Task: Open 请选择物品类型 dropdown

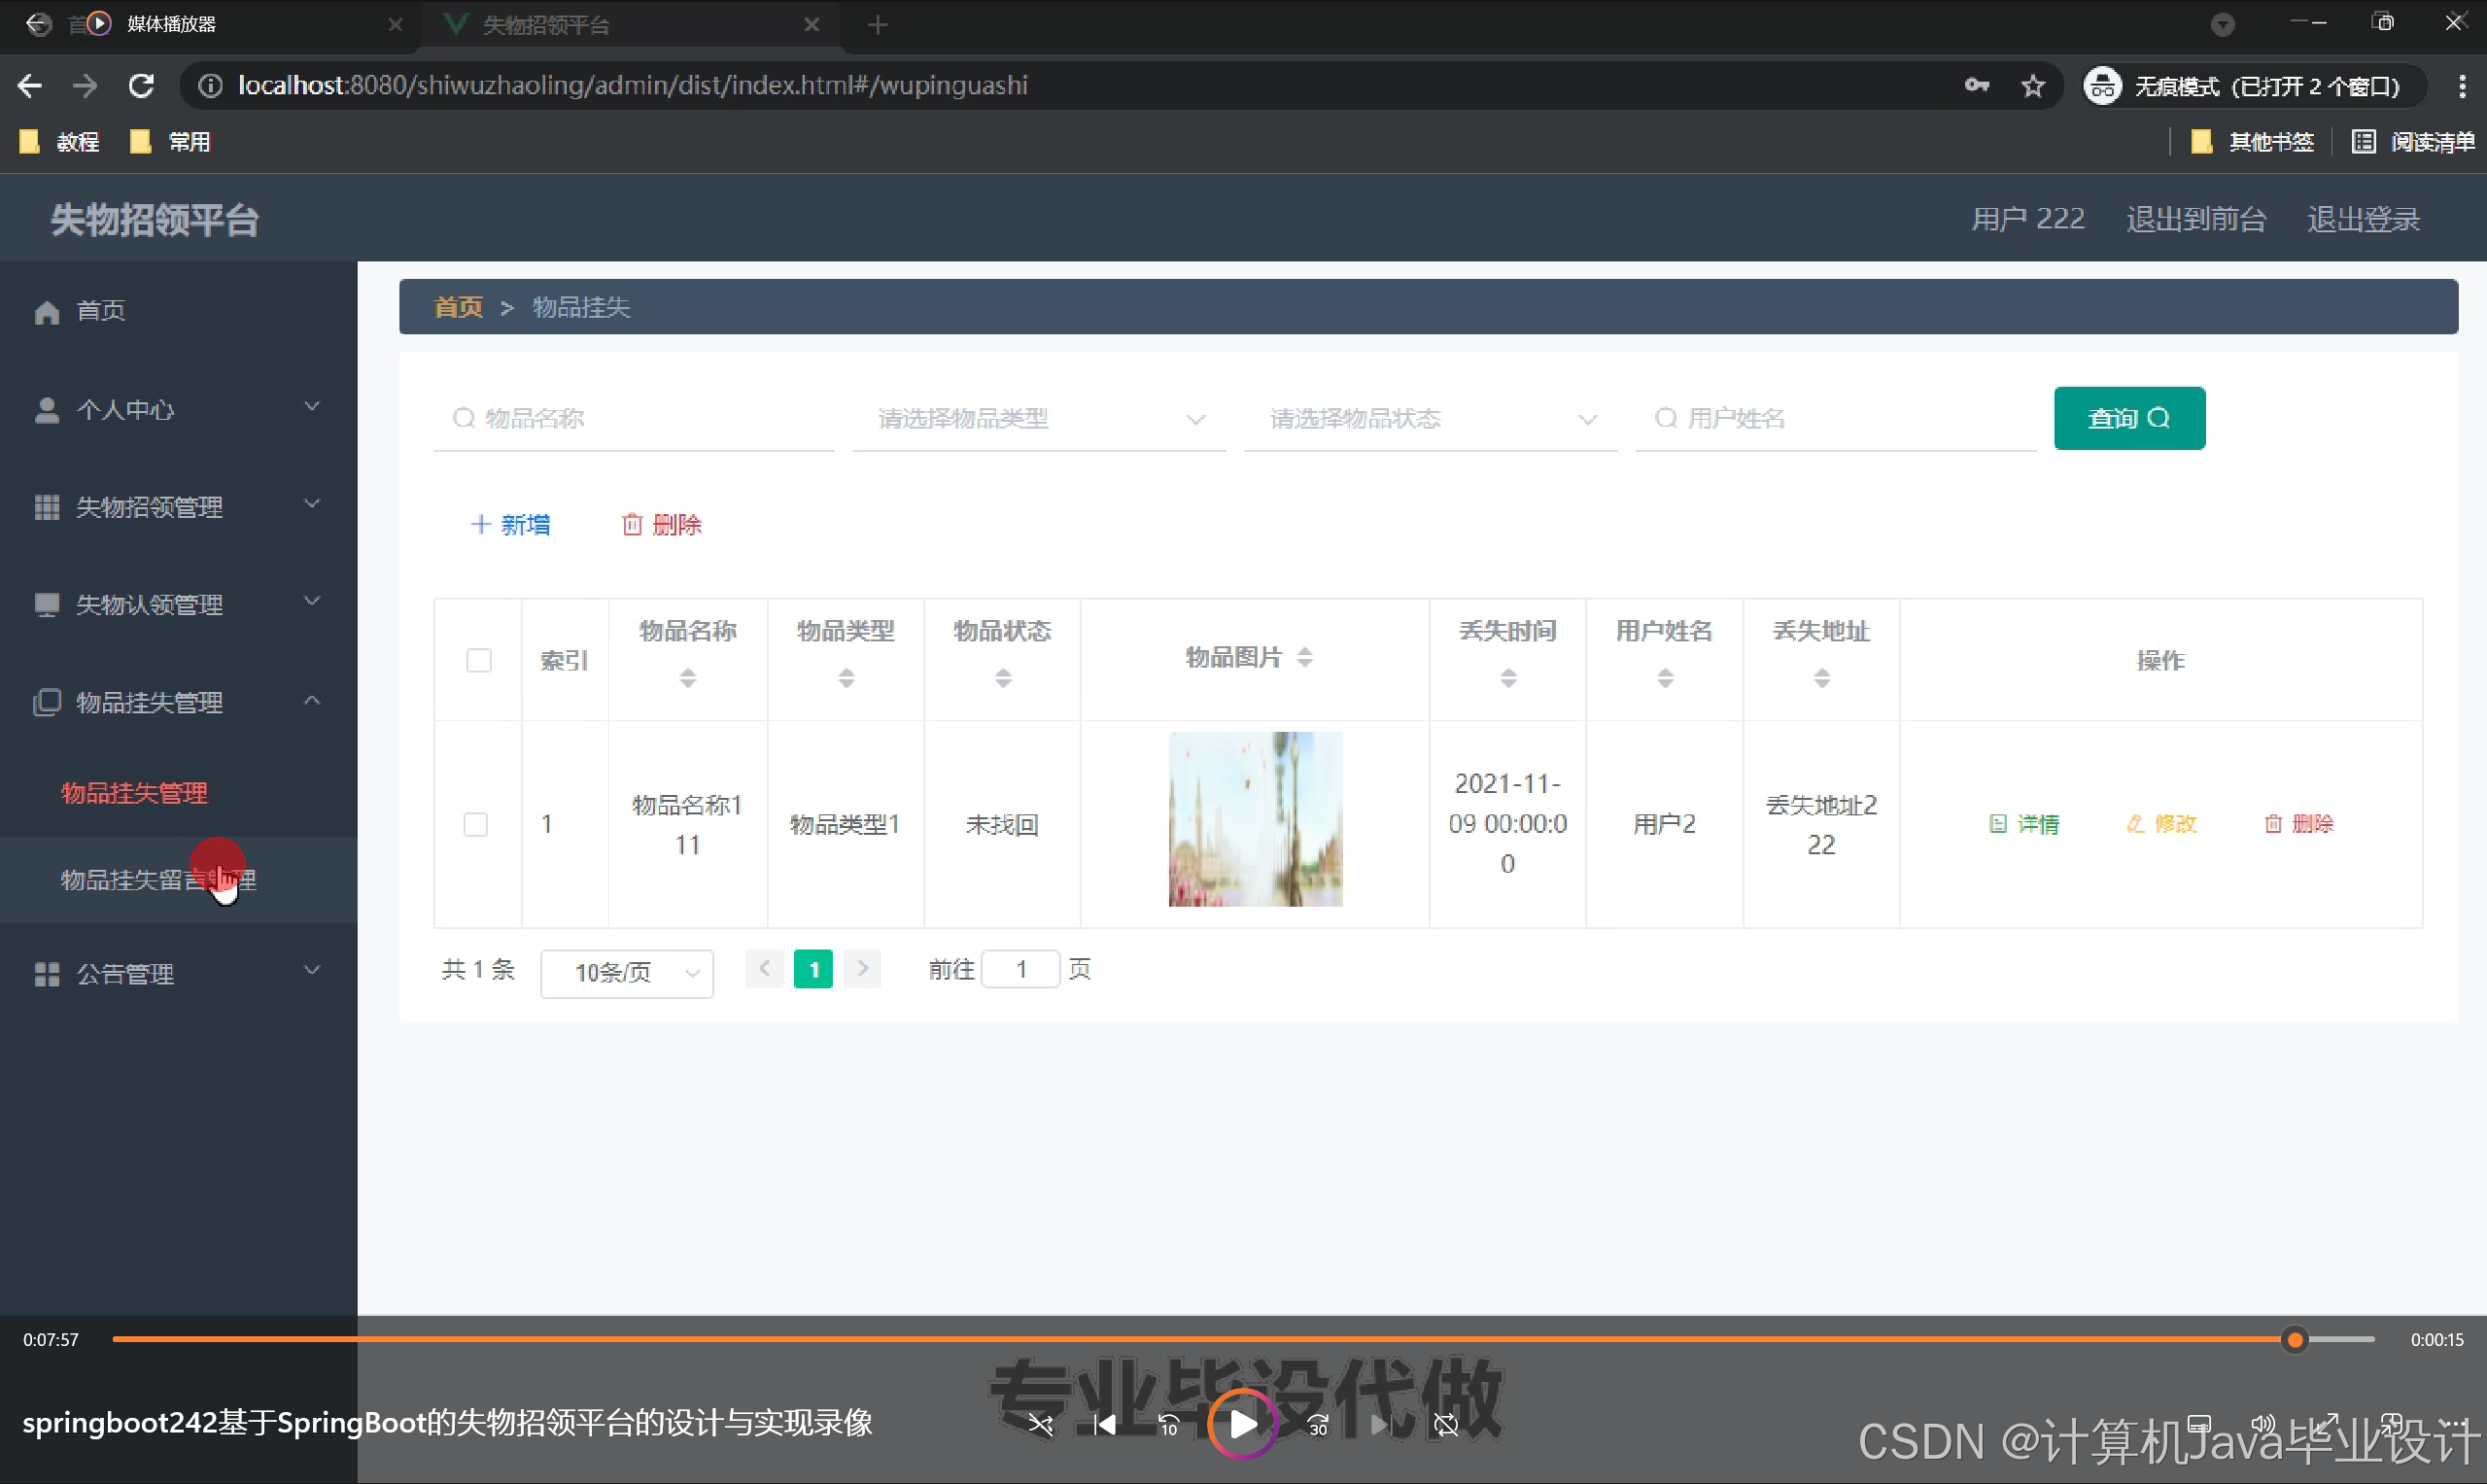Action: 1039,419
